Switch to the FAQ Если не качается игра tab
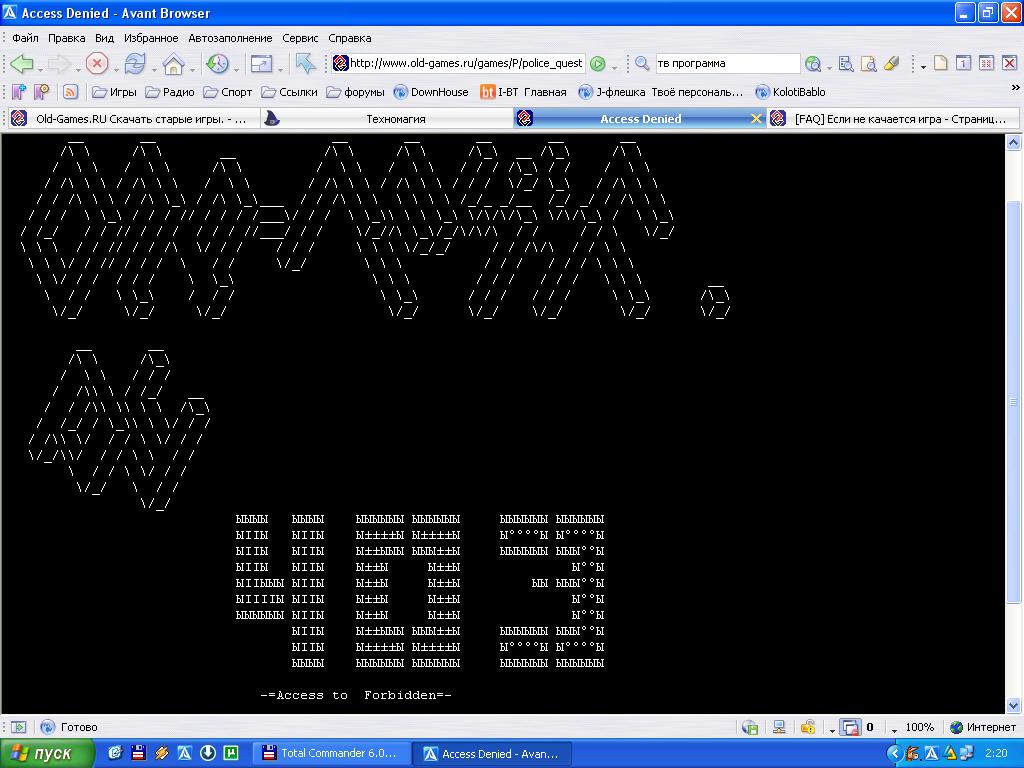This screenshot has width=1024, height=768. [x=891, y=119]
